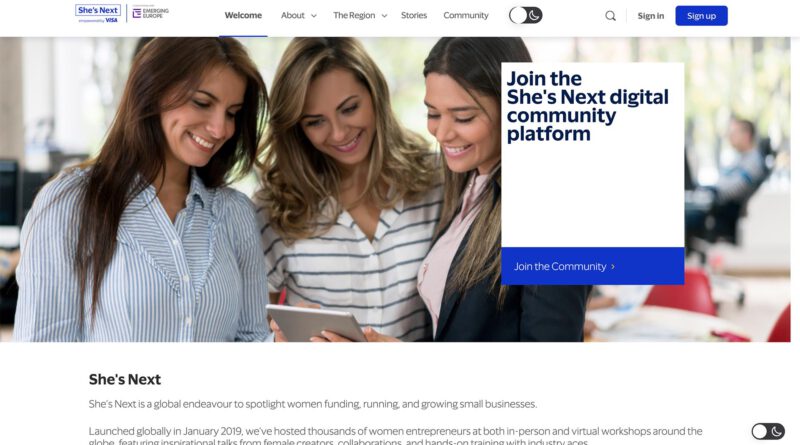Toggle dark mode switch in navigation bar
This screenshot has height=445, width=800.
point(526,15)
